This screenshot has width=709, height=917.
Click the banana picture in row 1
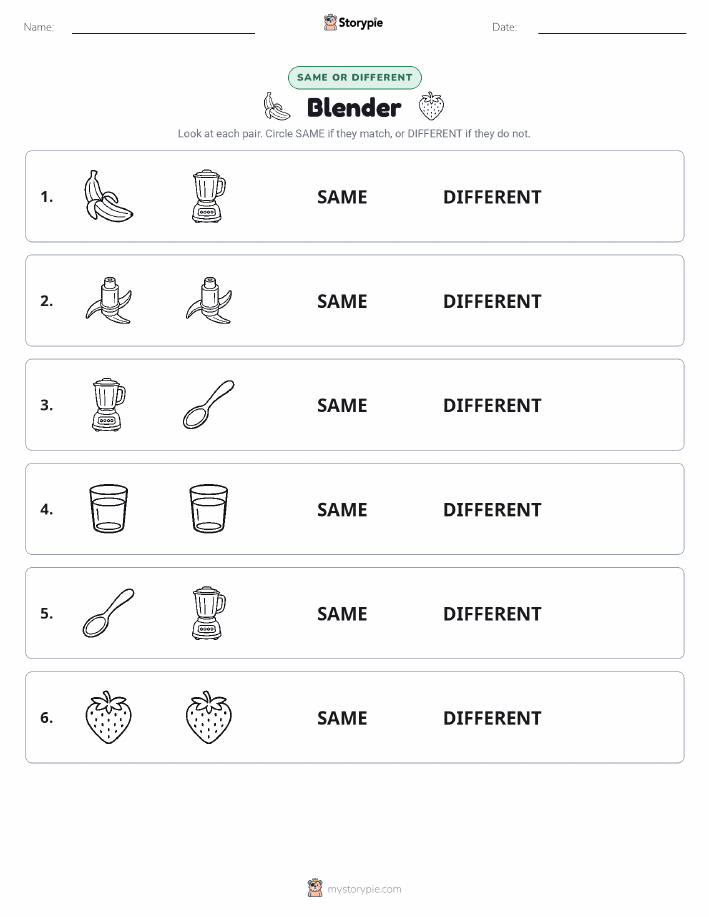109,196
